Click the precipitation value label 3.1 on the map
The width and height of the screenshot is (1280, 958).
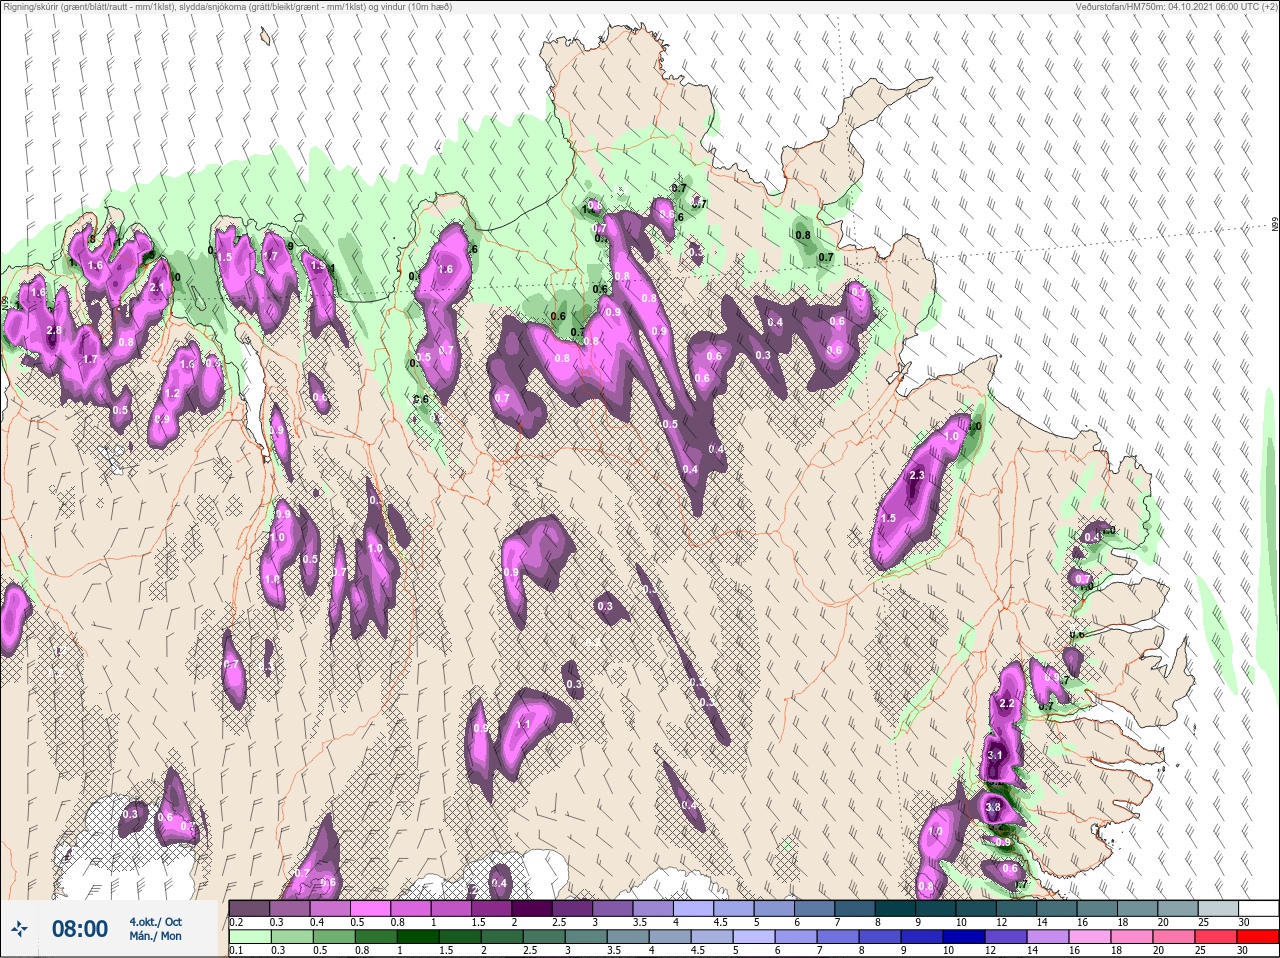(x=994, y=755)
